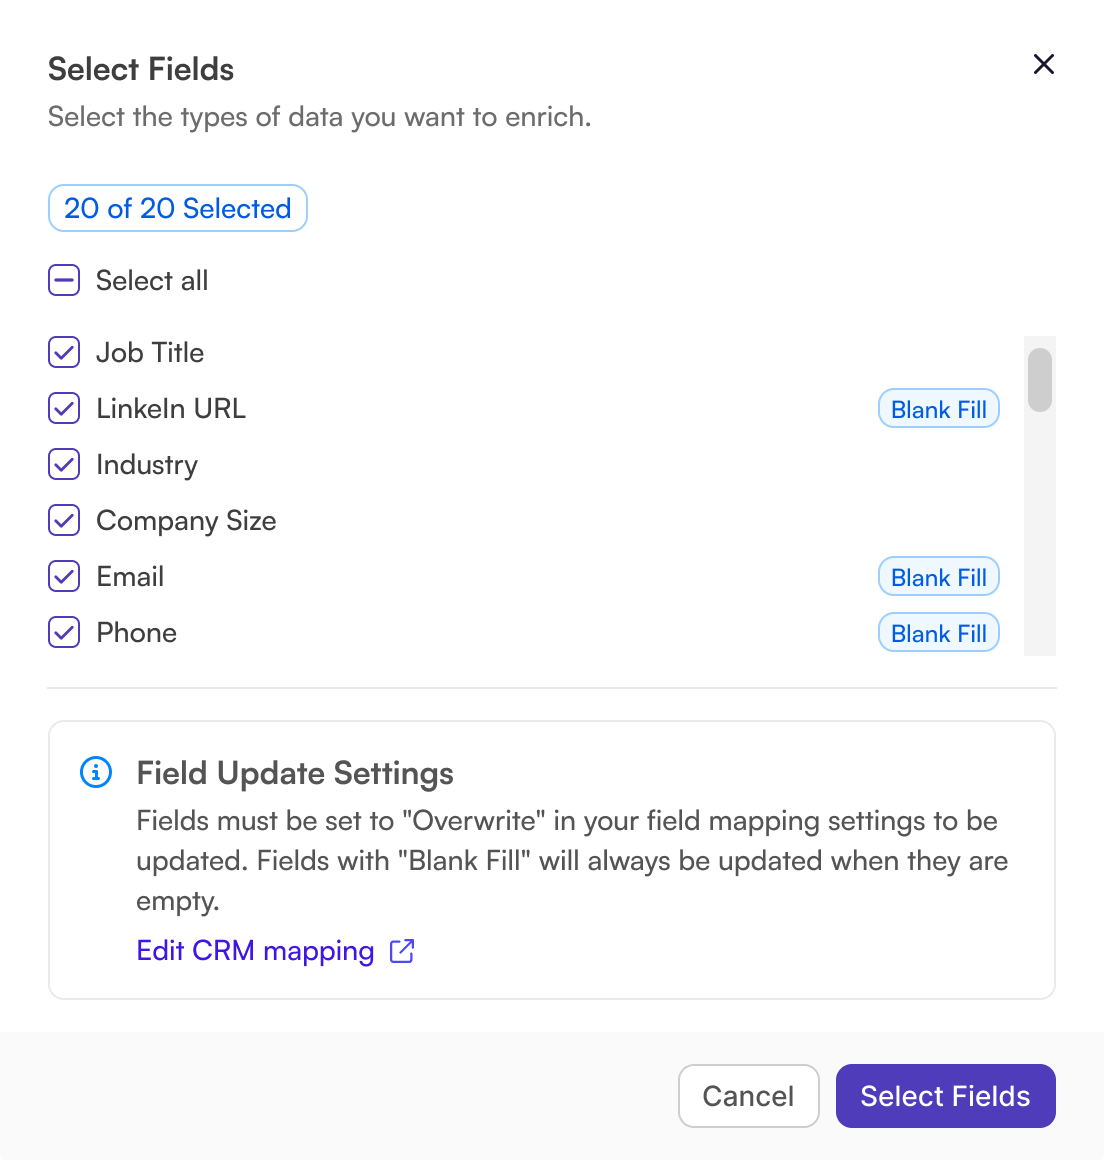The height and width of the screenshot is (1160, 1104).
Task: Click the 20 of 20 Selected badge
Action: pos(178,208)
